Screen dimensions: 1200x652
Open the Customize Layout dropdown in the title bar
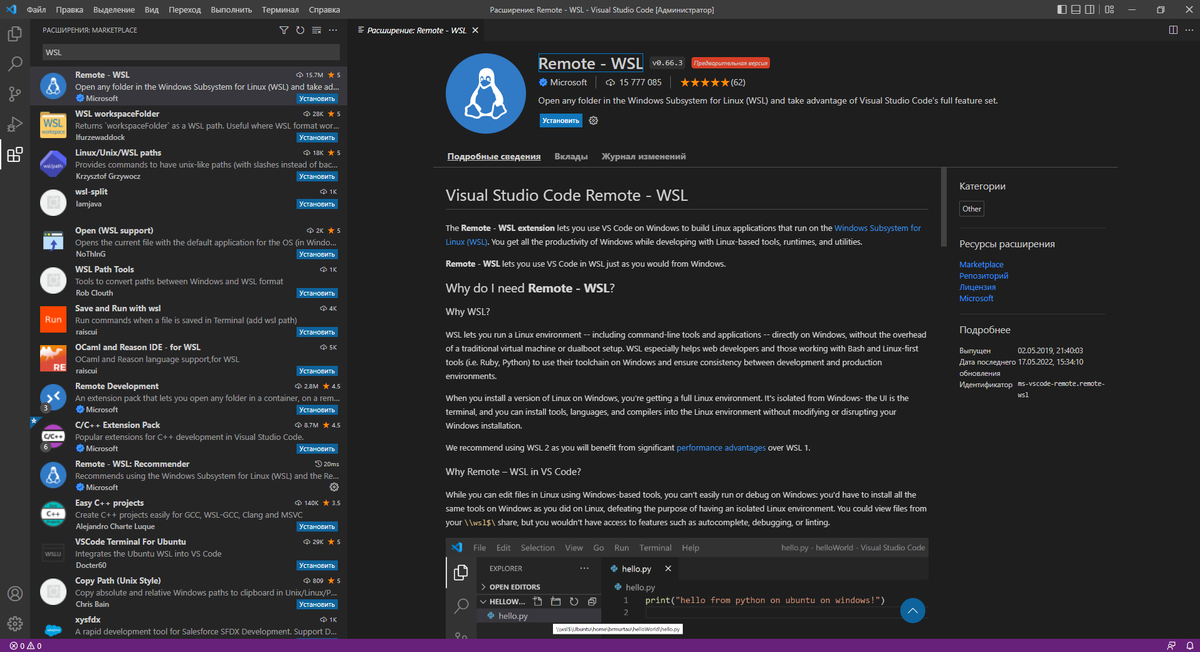tap(1109, 9)
